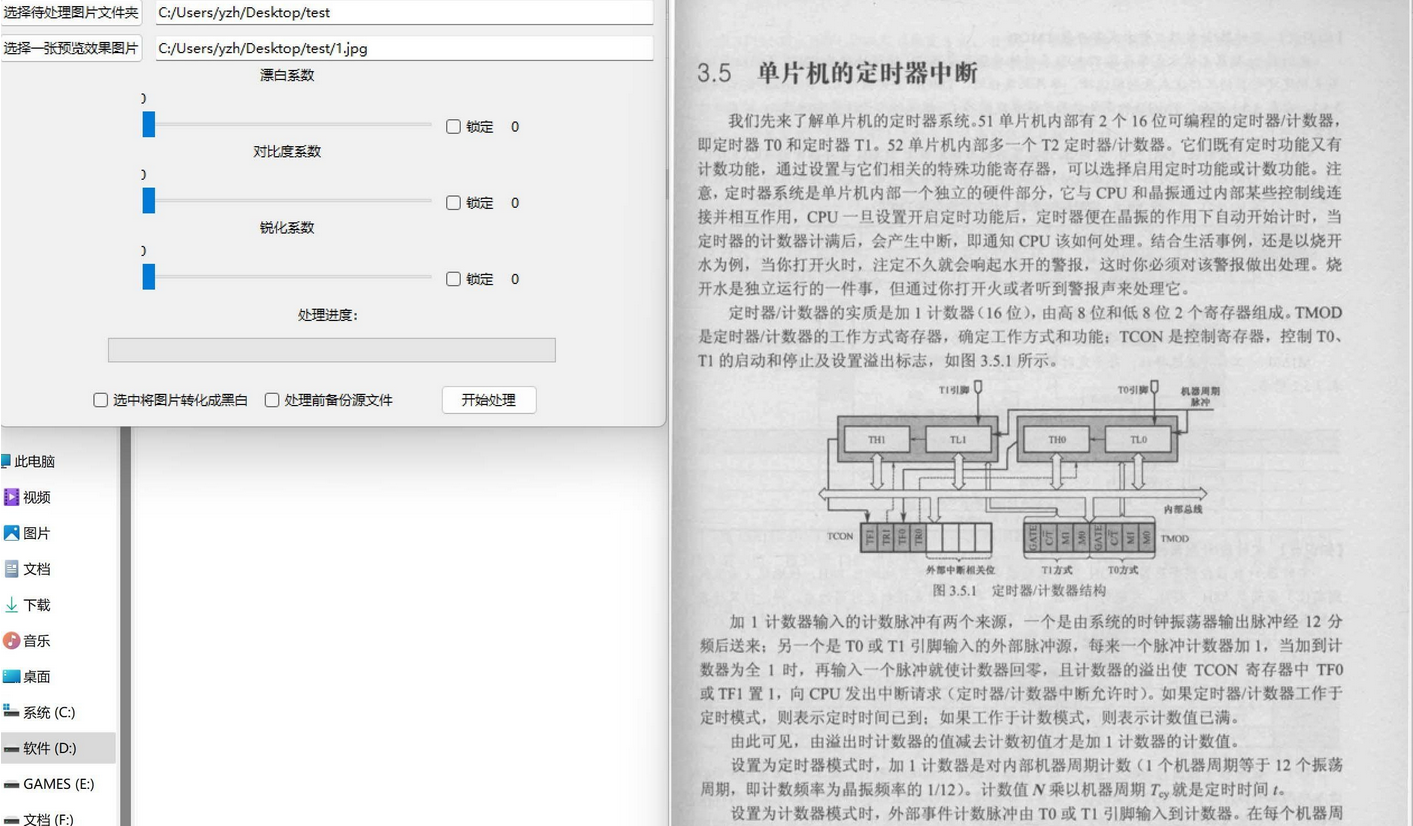
Task: Click the GAMES (E:) drive icon
Action: pyautogui.click(x=11, y=785)
